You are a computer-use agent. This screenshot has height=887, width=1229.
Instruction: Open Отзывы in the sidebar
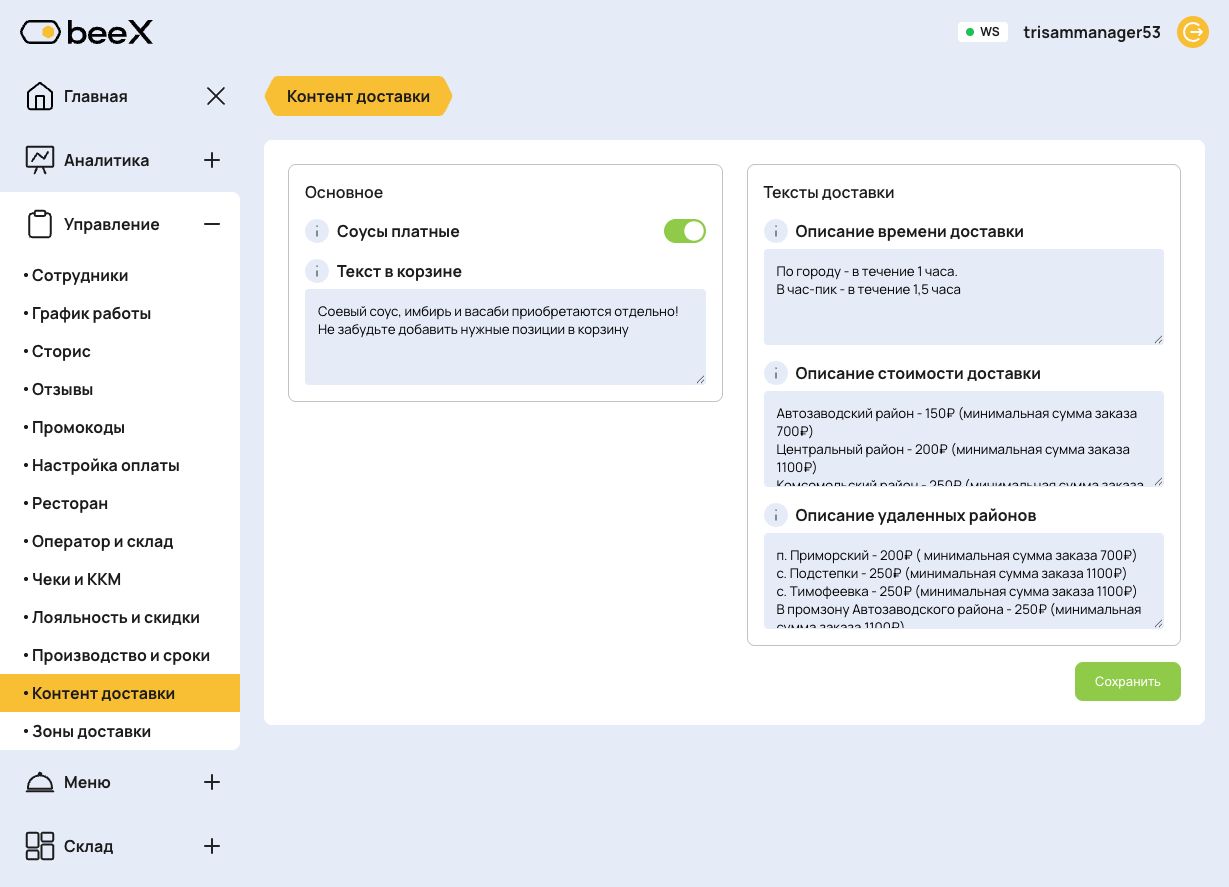pyautogui.click(x=120, y=389)
